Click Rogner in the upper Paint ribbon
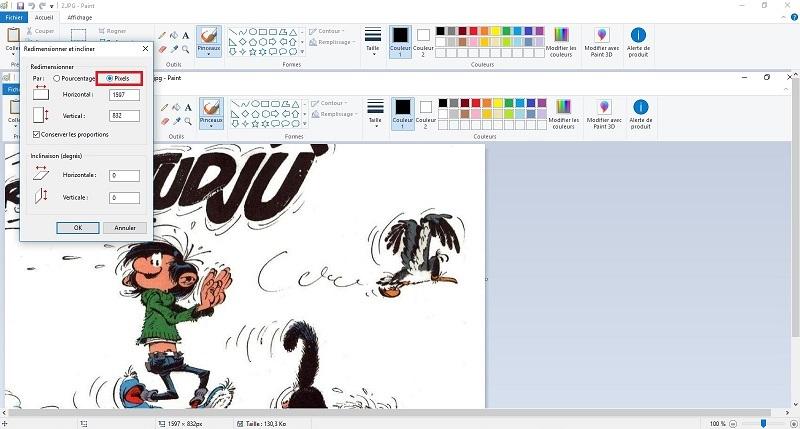The width and height of the screenshot is (800, 429). (x=113, y=31)
